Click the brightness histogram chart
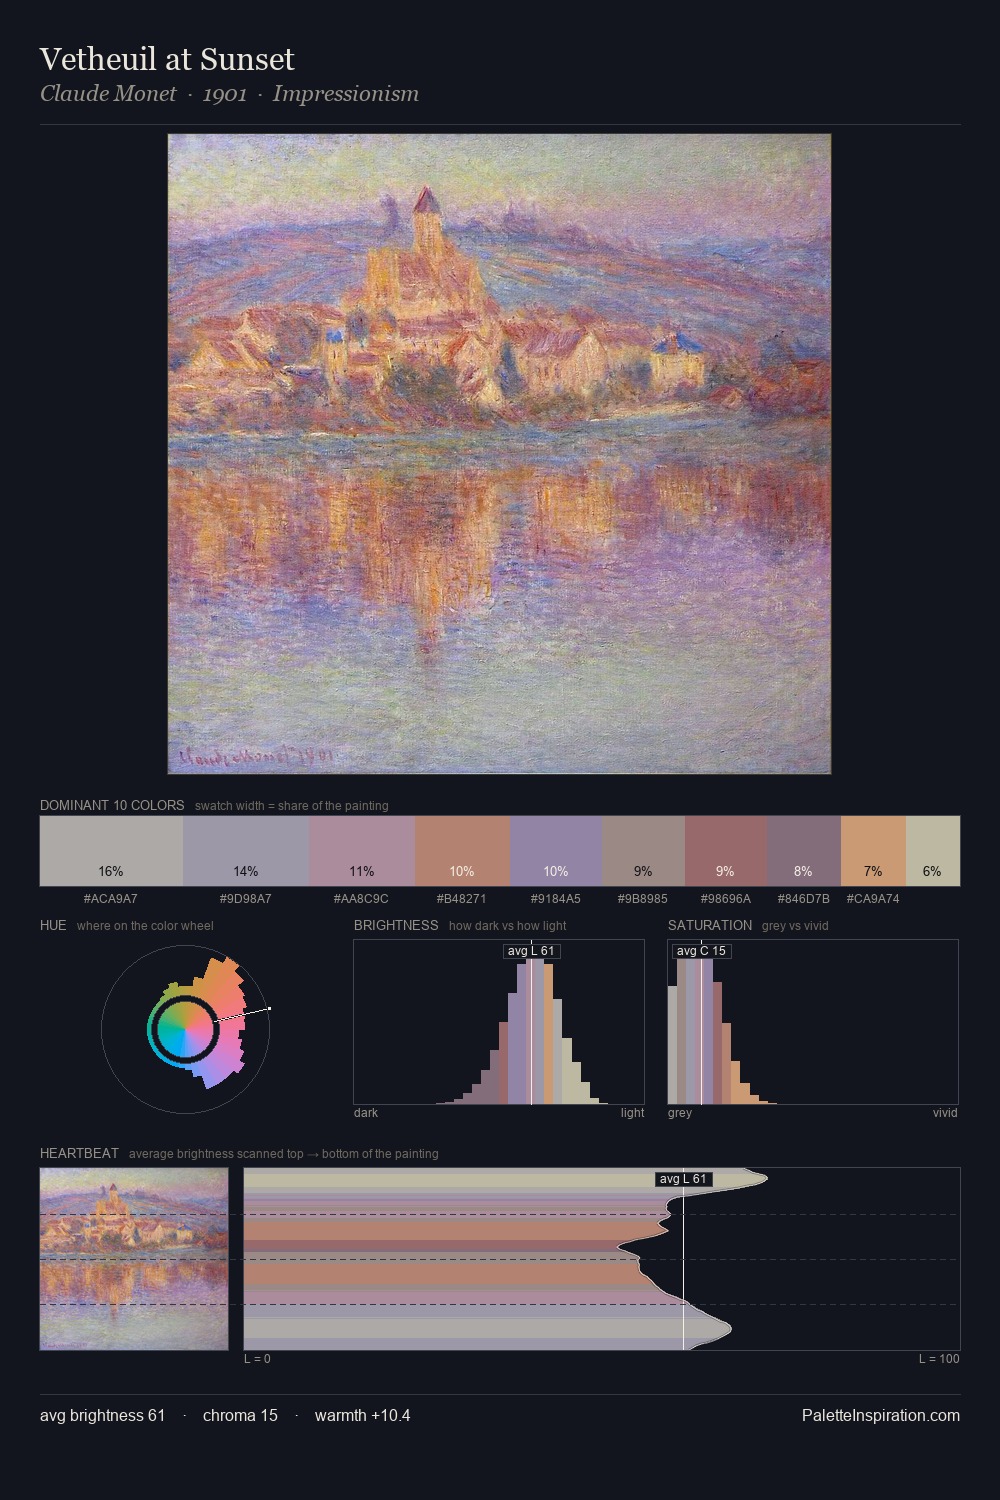Image resolution: width=1000 pixels, height=1500 pixels. click(x=499, y=1022)
